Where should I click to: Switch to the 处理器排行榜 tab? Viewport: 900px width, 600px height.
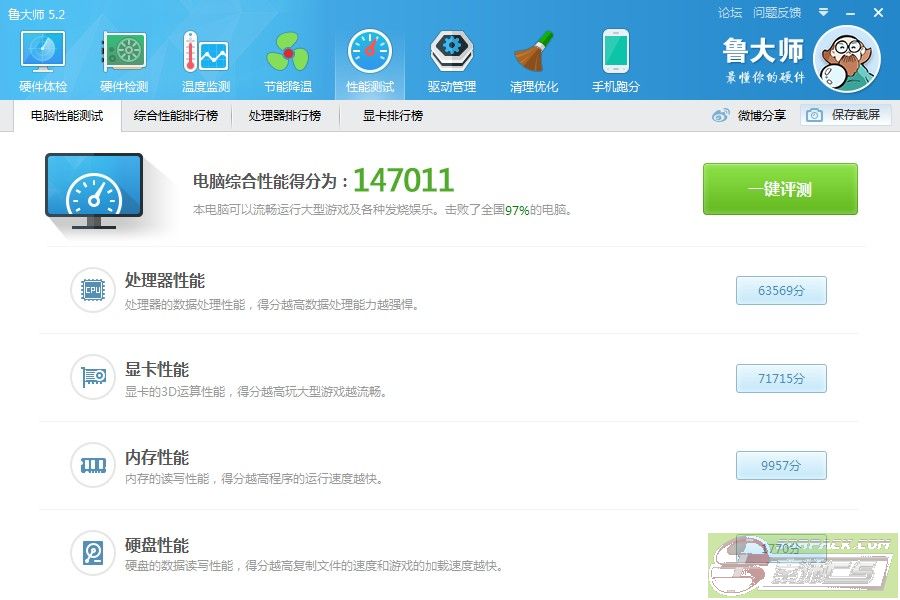(285, 116)
